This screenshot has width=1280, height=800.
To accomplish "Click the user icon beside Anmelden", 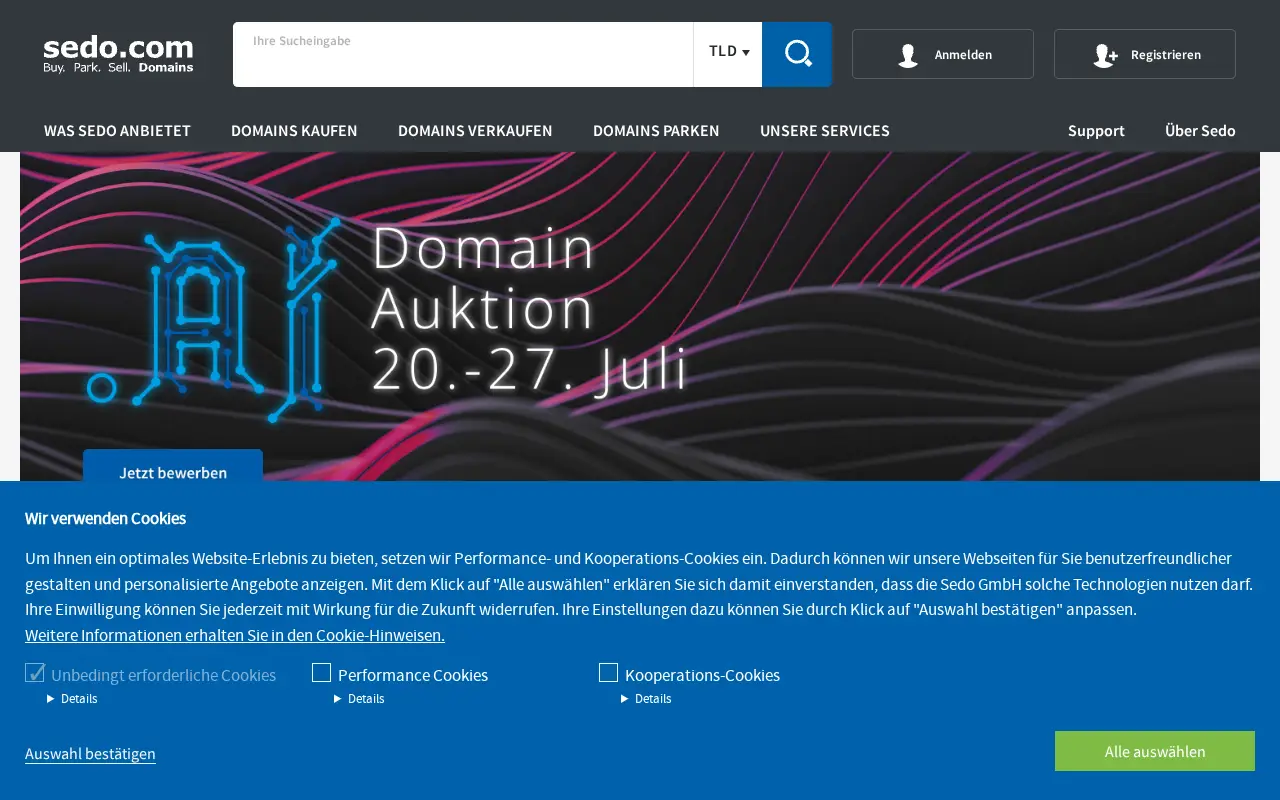I will coord(907,55).
